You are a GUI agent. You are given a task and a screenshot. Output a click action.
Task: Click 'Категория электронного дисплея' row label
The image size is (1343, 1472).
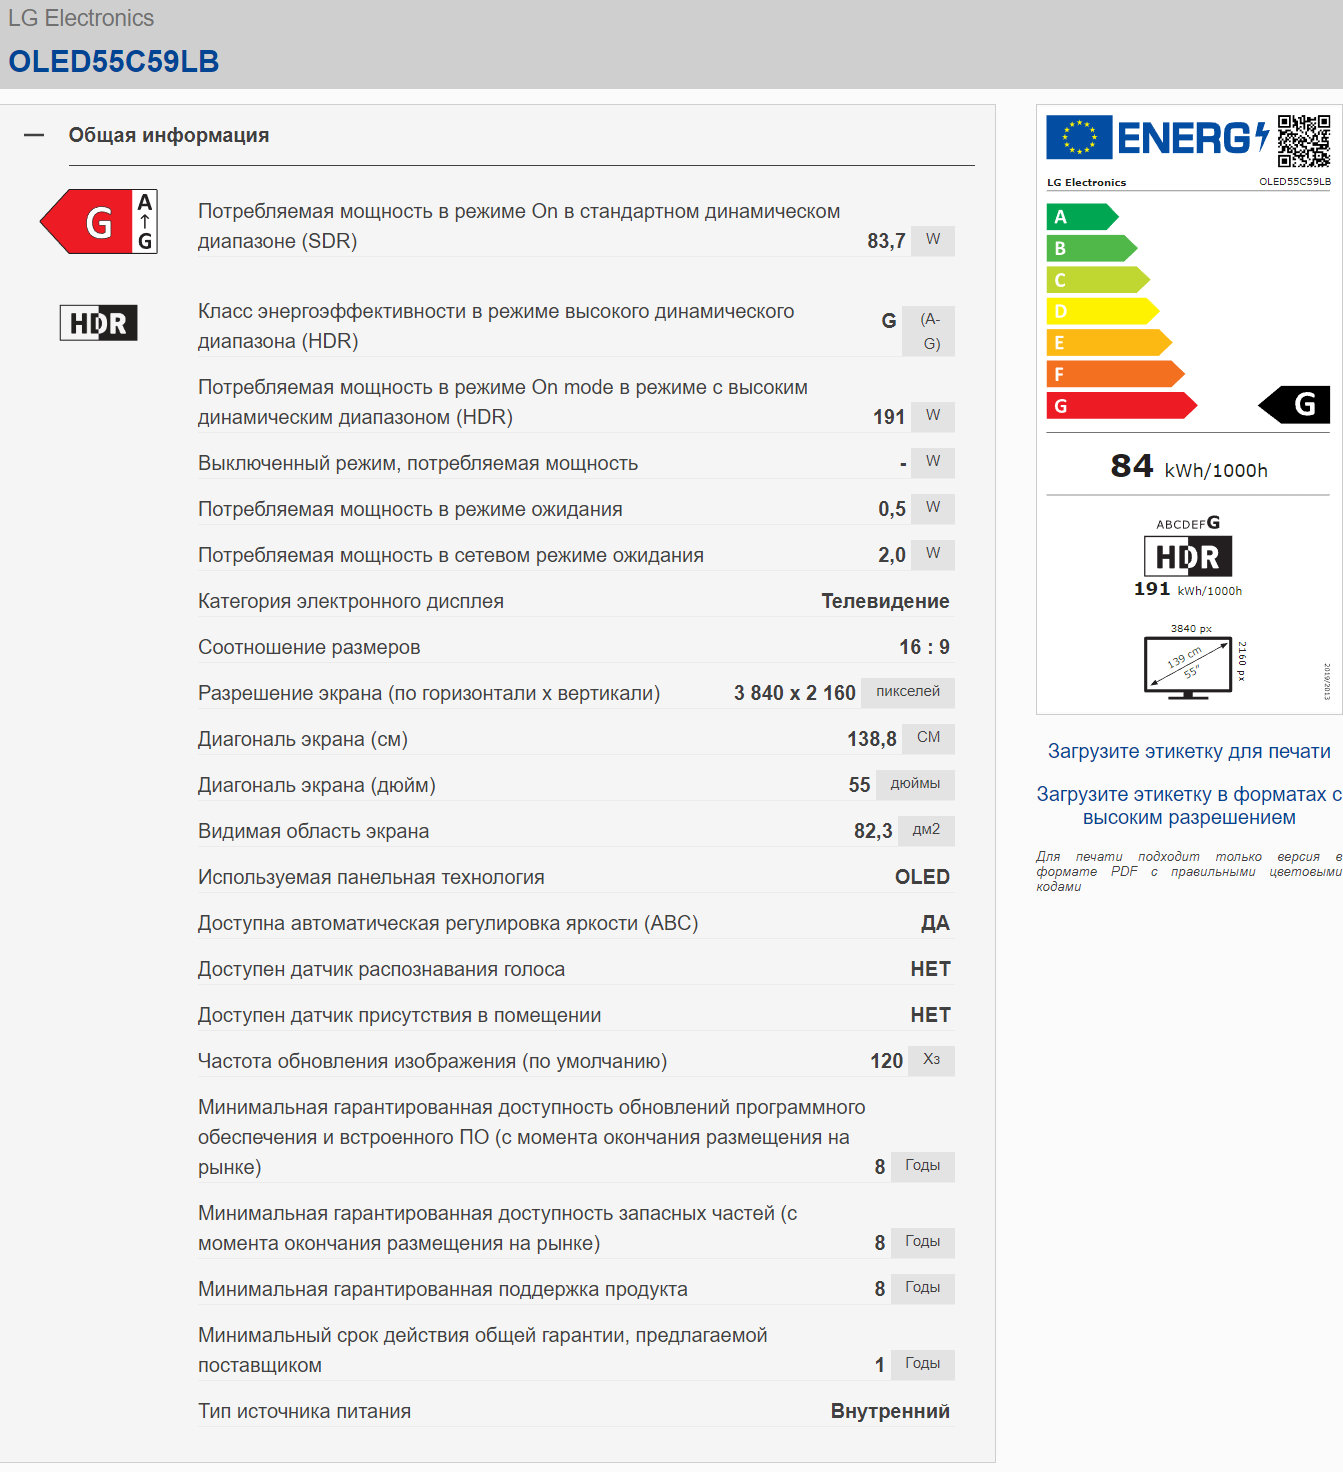pyautogui.click(x=351, y=601)
